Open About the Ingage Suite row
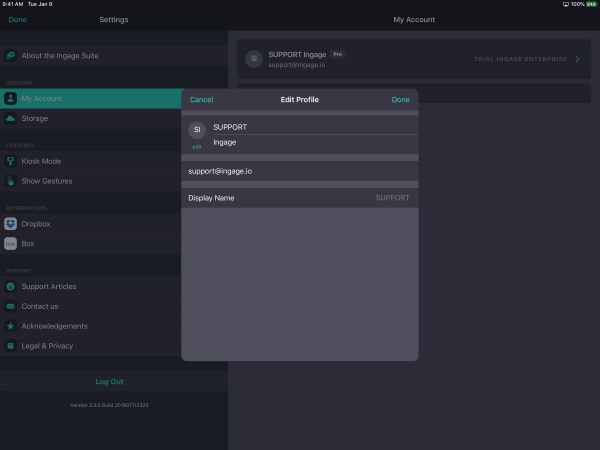The image size is (600, 450). pos(114,56)
